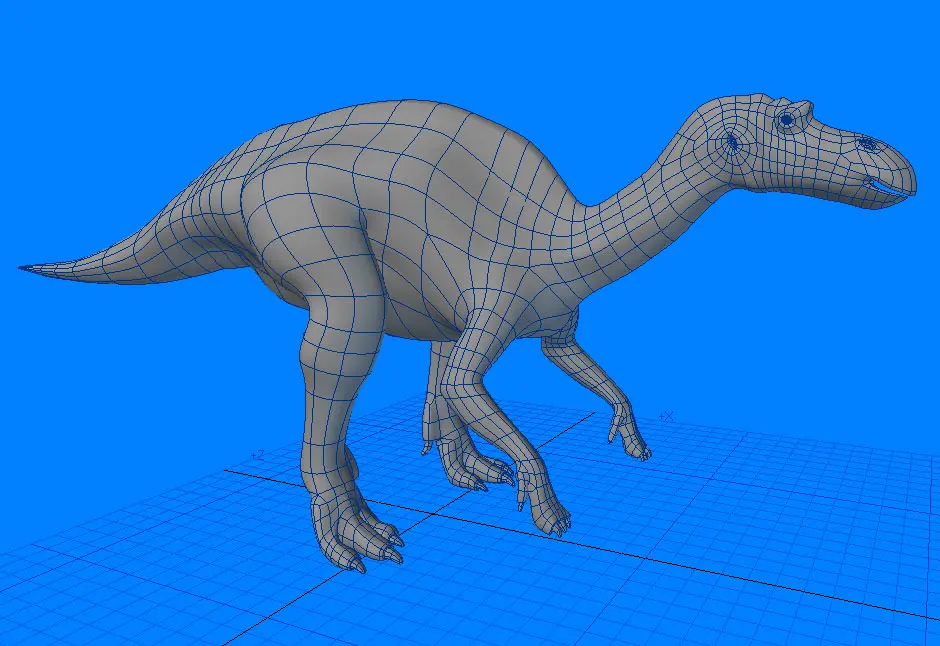Screen dimensions: 940x646
Task: Click the +Z axis label
Action: [257, 455]
